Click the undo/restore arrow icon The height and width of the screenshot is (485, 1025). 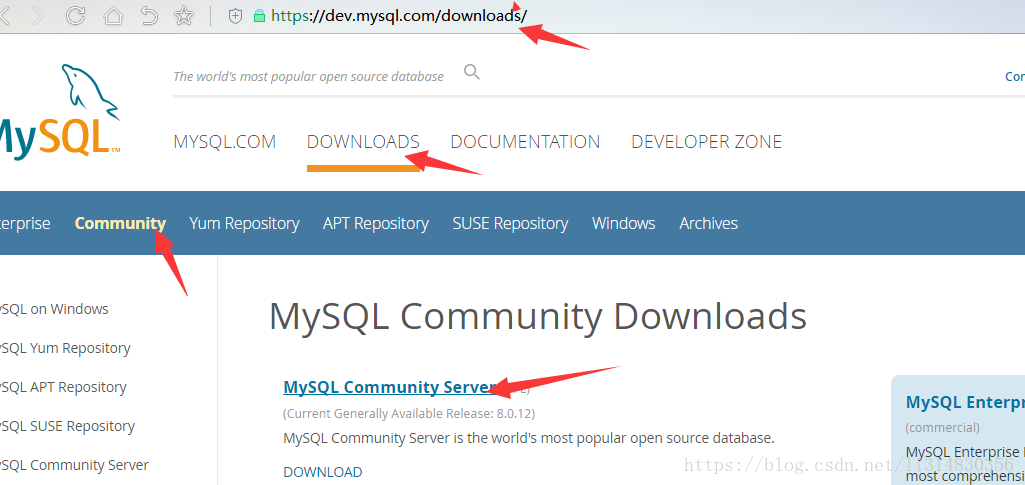[x=149, y=16]
